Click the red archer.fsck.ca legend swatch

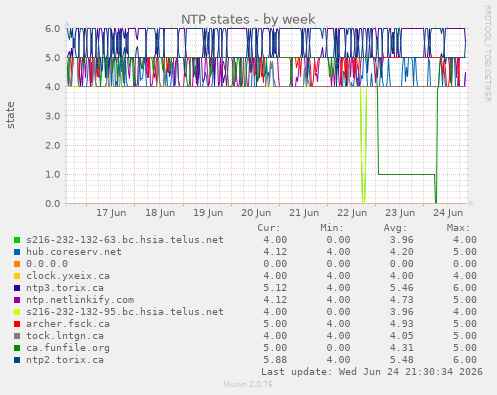(17, 324)
